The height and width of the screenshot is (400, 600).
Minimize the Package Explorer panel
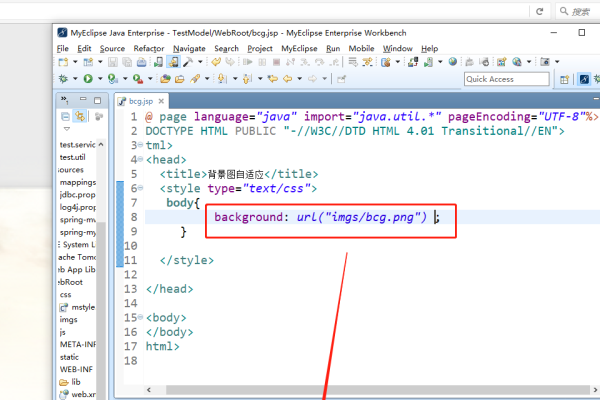(x=82, y=99)
